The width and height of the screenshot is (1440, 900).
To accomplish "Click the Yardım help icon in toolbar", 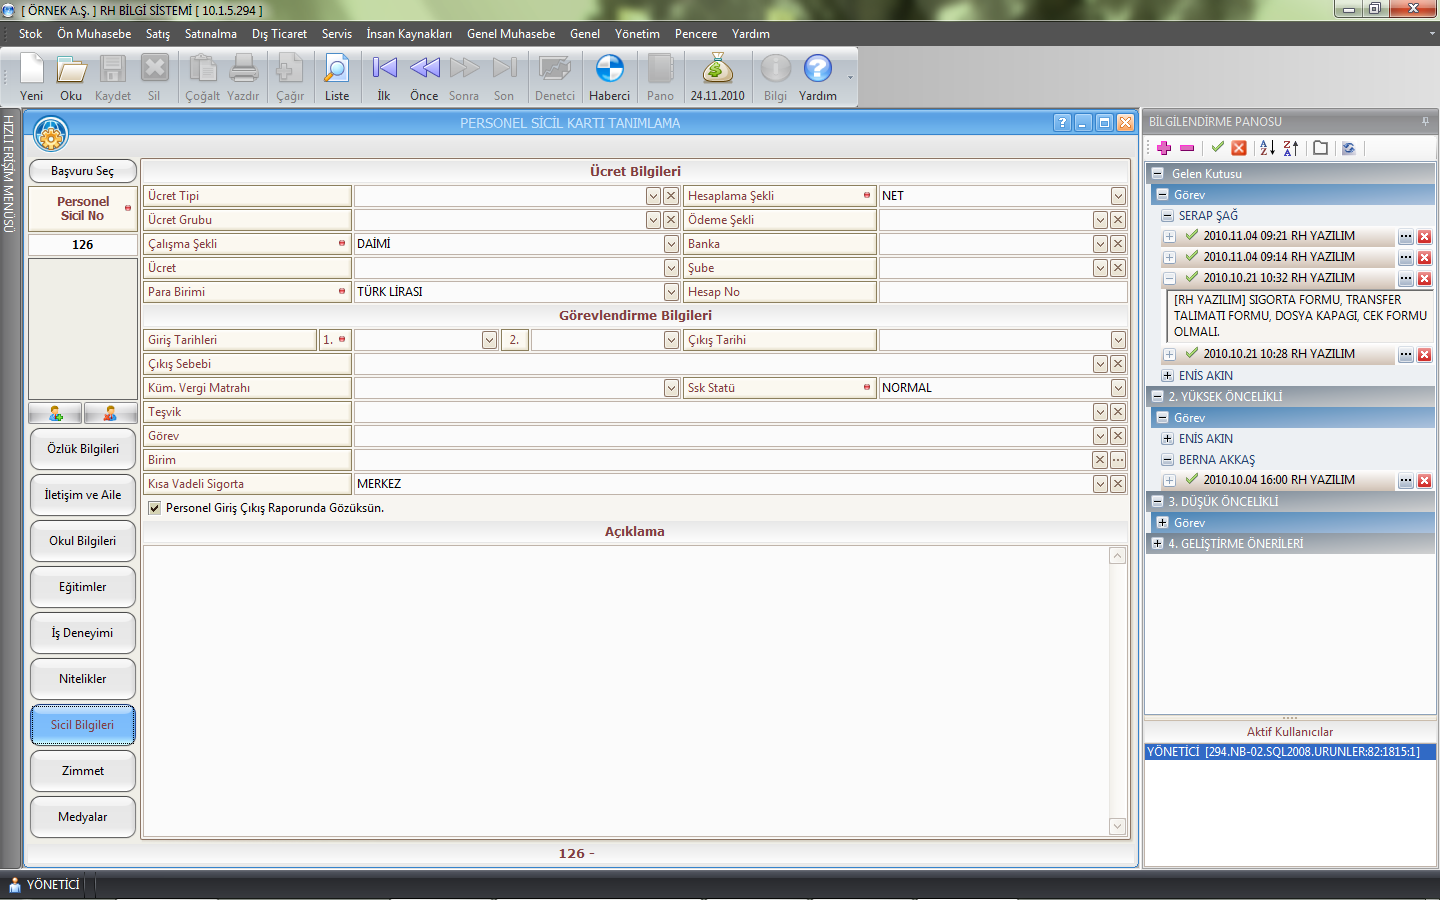I will [x=817, y=70].
